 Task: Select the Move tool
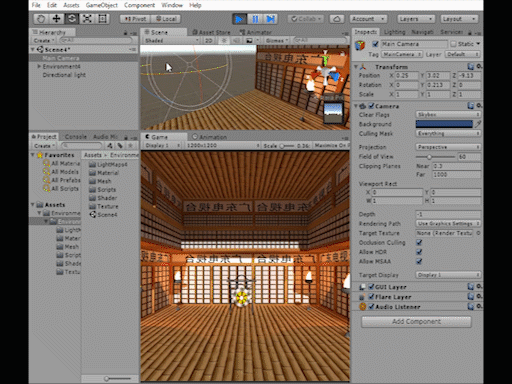[56, 19]
